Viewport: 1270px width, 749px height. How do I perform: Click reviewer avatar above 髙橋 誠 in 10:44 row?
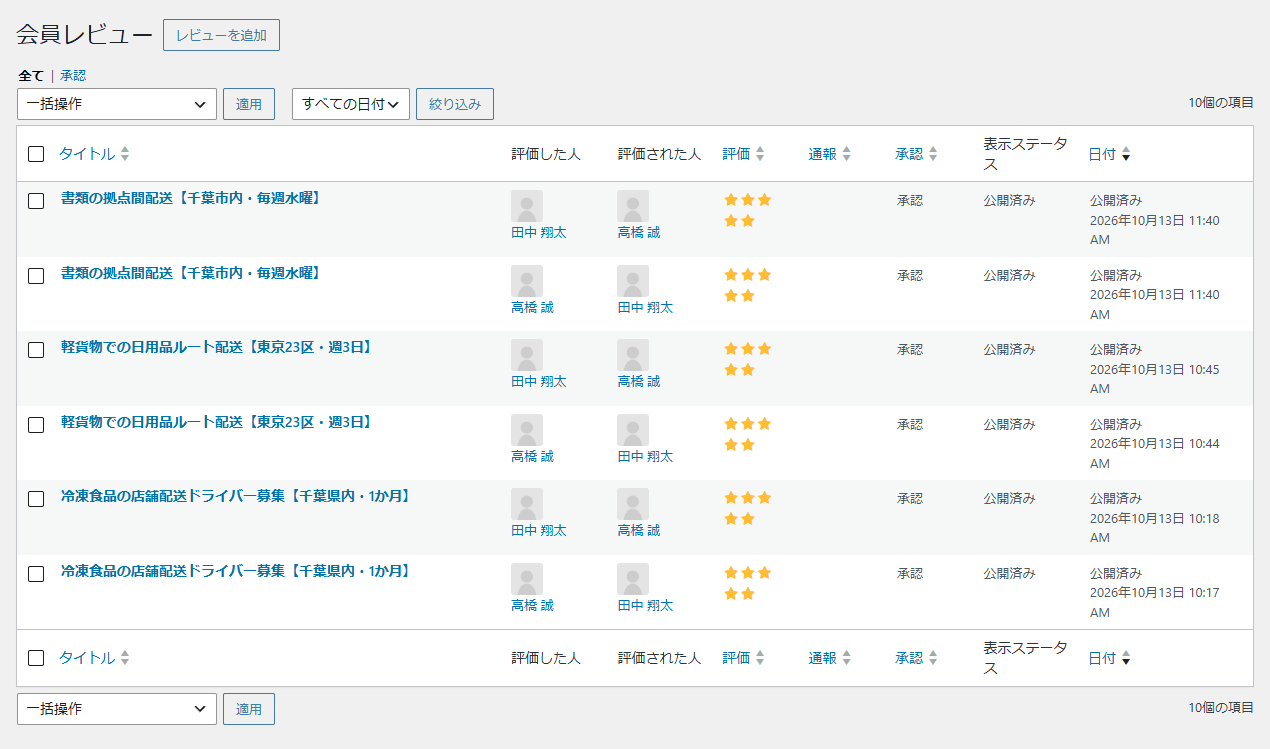(x=527, y=430)
